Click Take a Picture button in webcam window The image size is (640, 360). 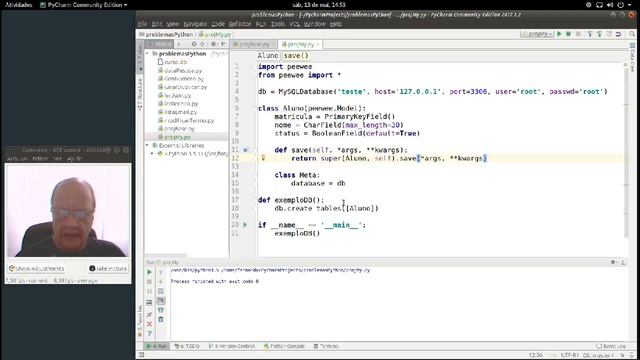tap(108, 268)
